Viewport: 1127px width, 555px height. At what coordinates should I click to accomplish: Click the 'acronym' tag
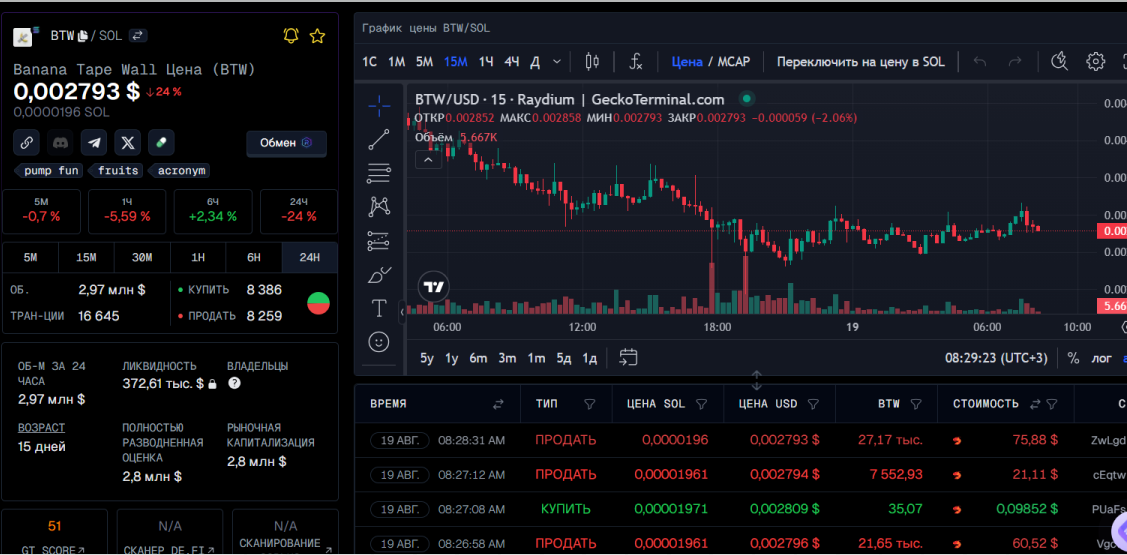point(180,170)
